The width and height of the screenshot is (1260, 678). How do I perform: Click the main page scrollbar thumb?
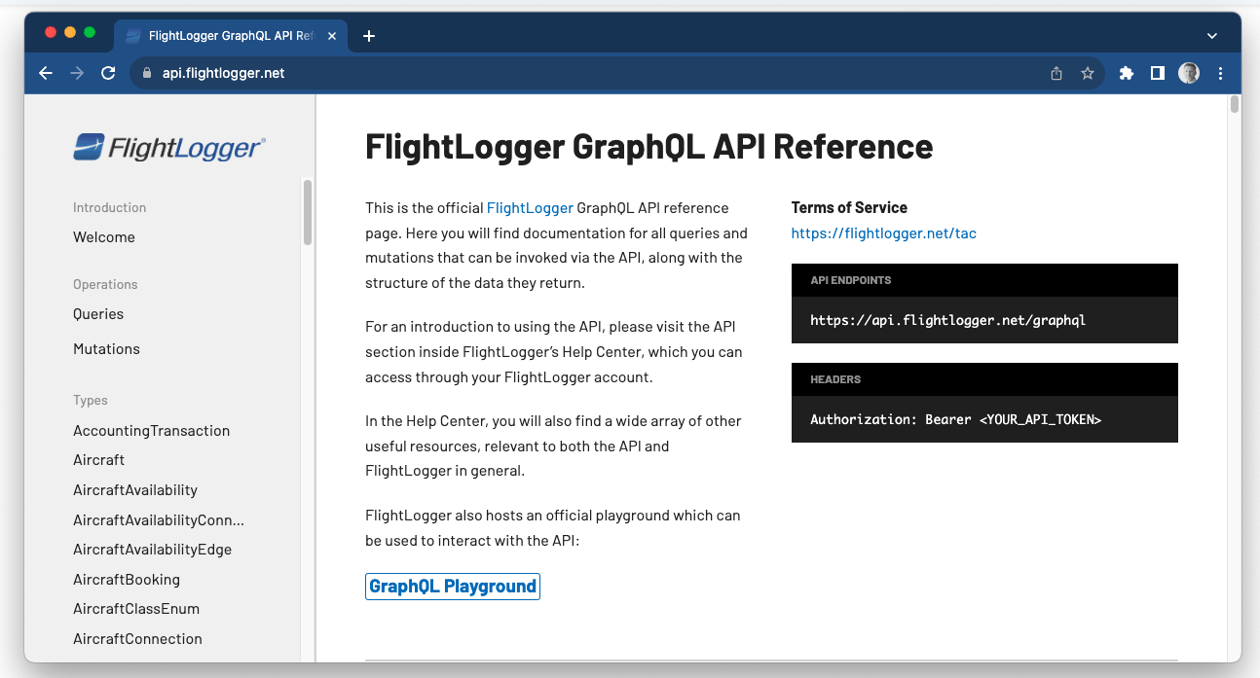click(x=1235, y=104)
